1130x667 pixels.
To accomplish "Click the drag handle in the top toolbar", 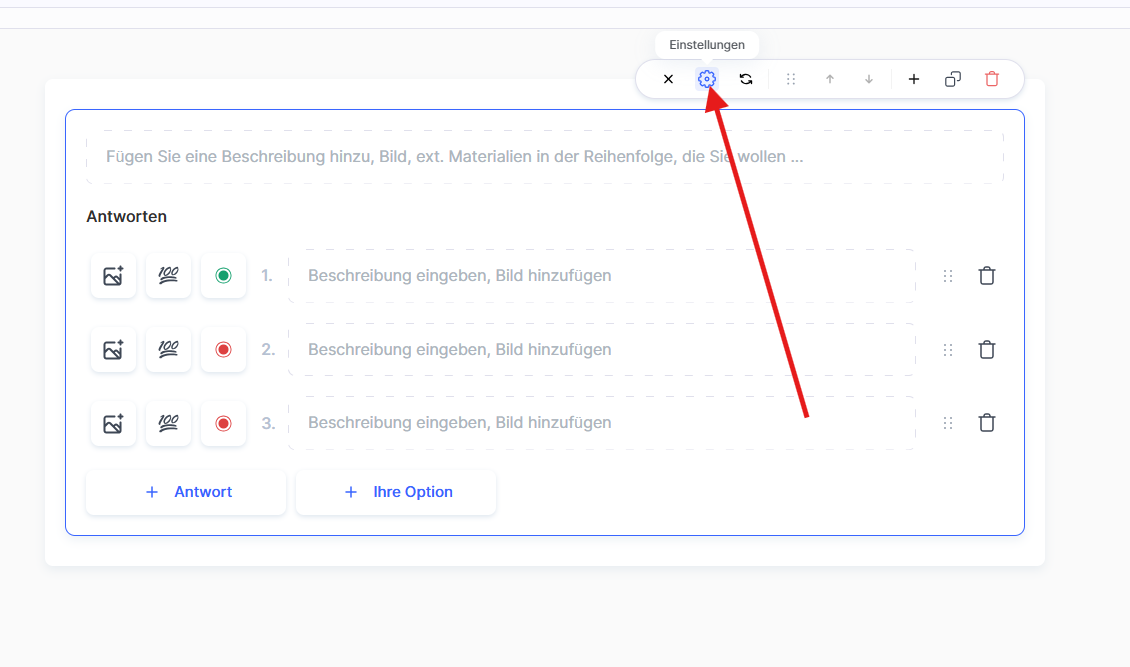I will (x=791, y=79).
